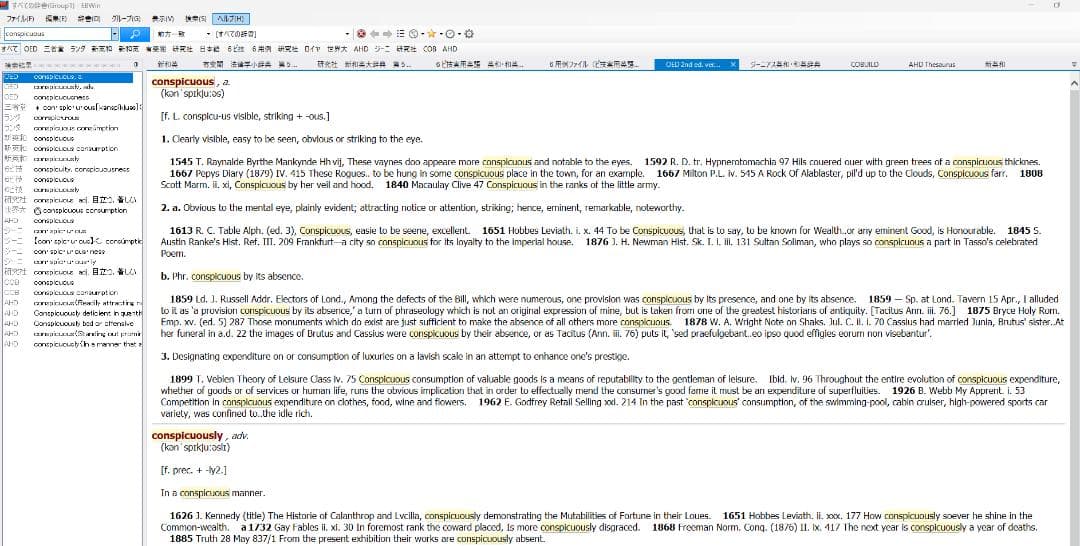This screenshot has width=1080, height=546.
Task: Open the 編集(E) menu
Action: pos(56,19)
